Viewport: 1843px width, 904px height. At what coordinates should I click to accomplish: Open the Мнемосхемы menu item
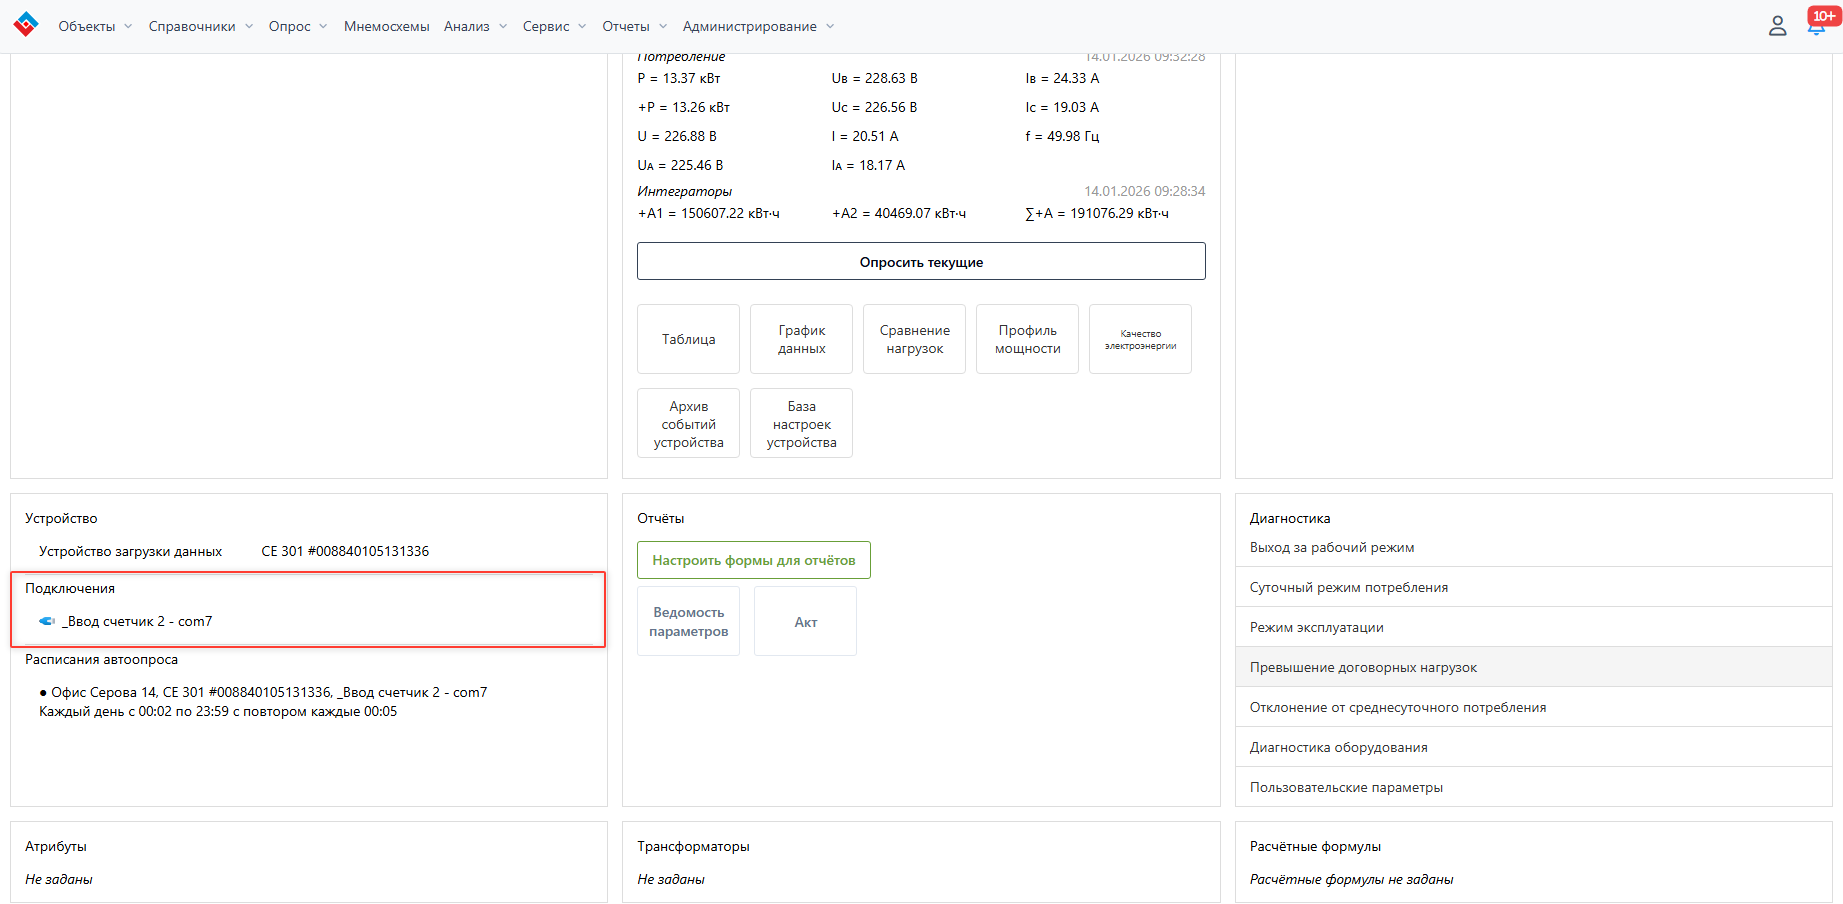click(x=386, y=26)
